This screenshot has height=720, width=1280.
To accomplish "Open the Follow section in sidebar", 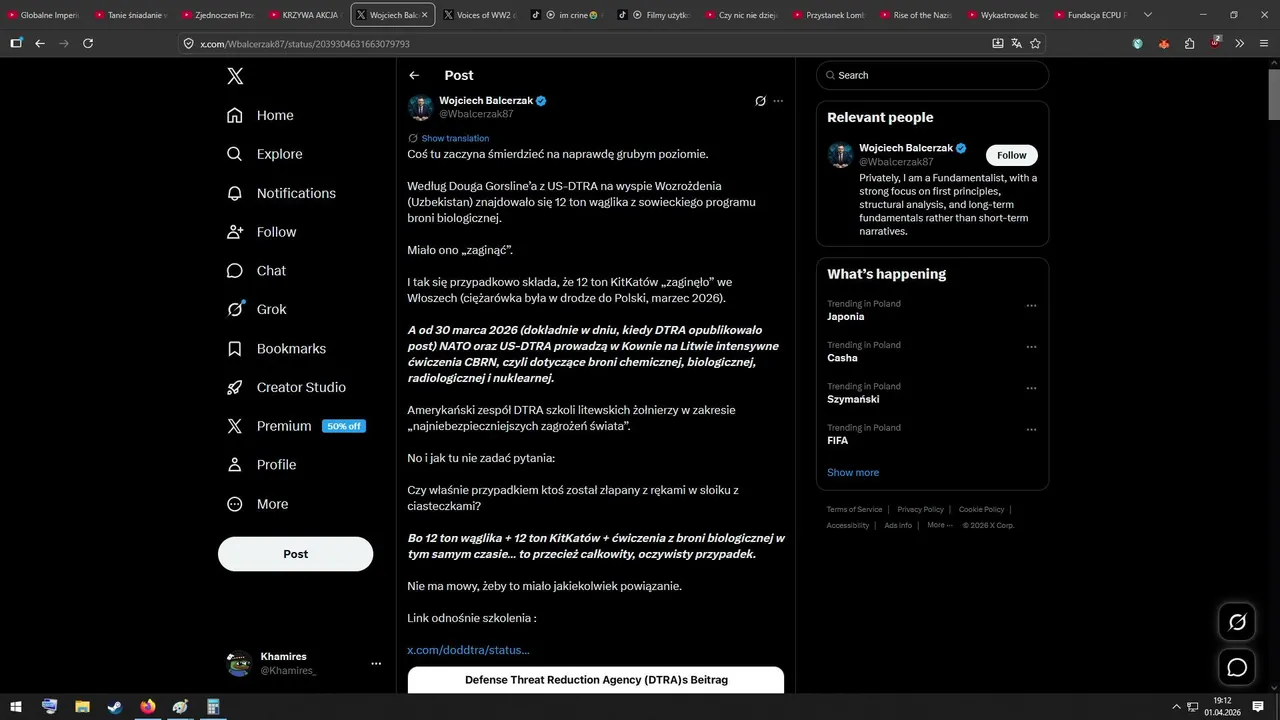I will click(x=261, y=232).
